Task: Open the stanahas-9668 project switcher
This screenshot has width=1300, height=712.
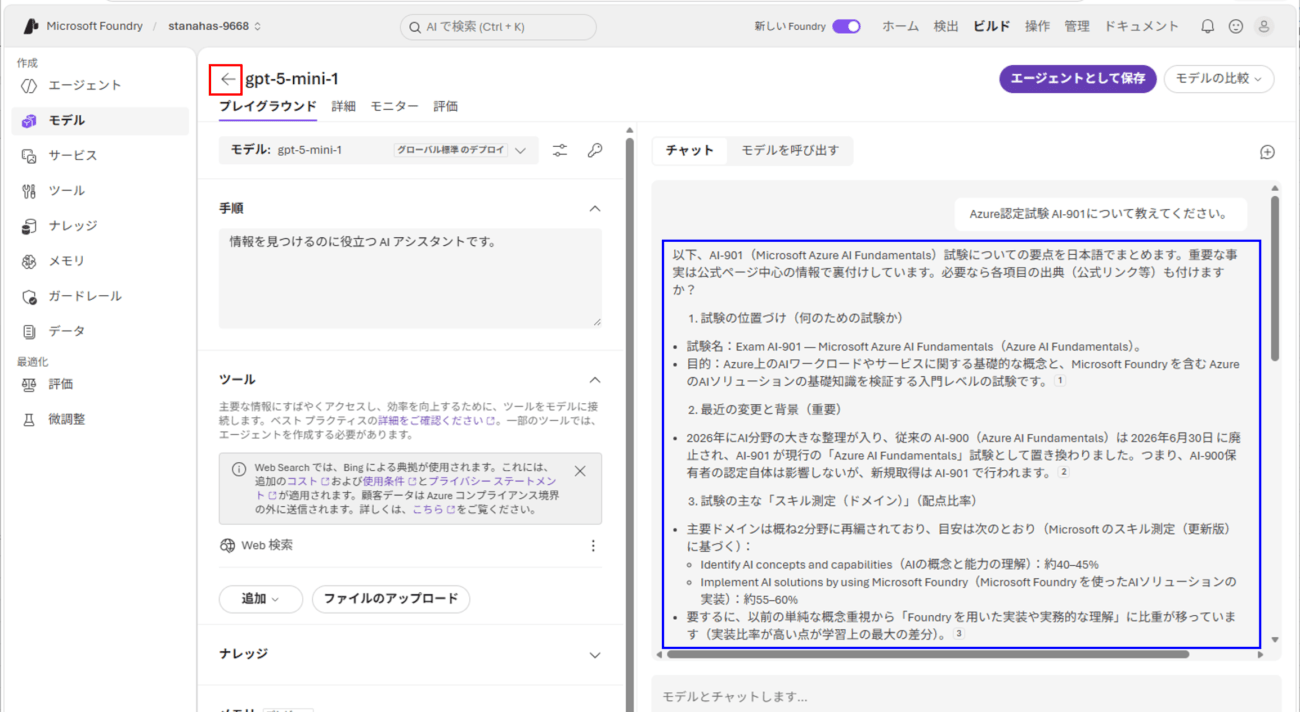Action: click(x=215, y=26)
